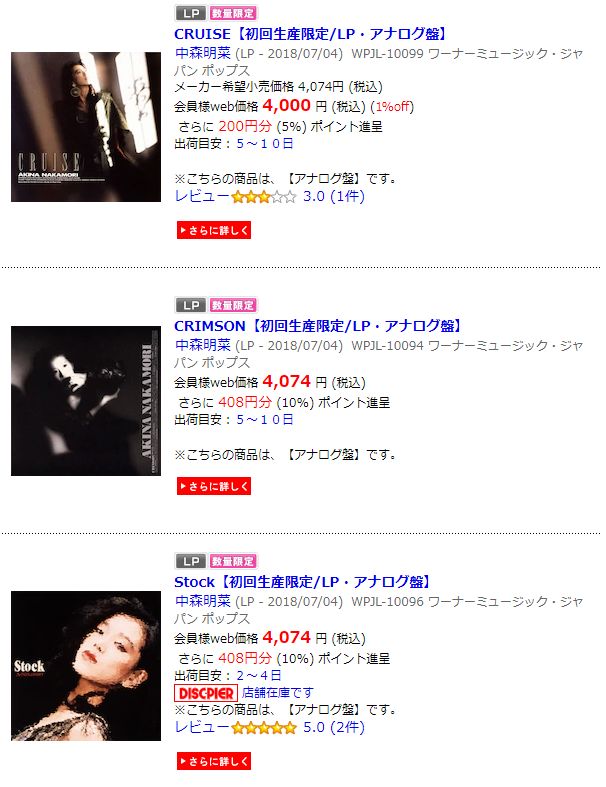
Task: Open the CRIMSON album title link
Action: 318,326
